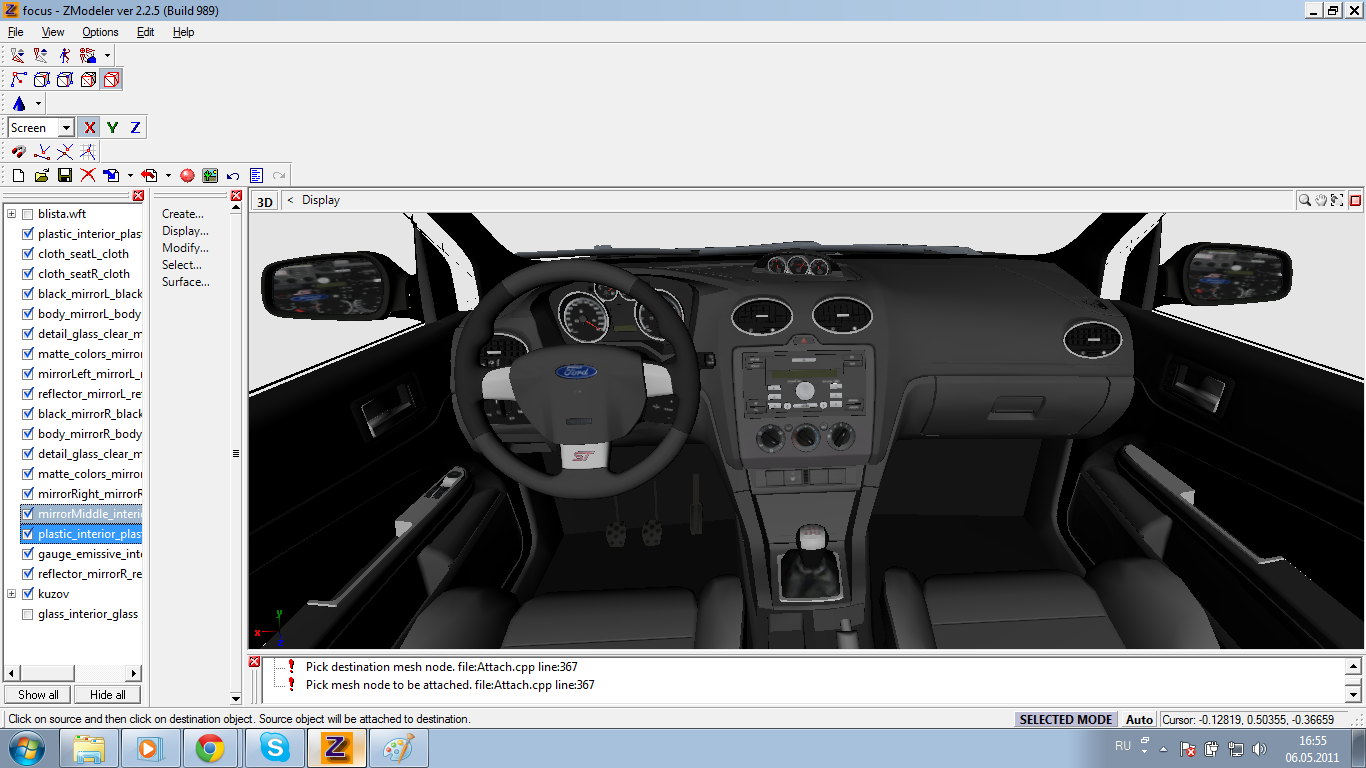Open the Surface... command group

(186, 282)
